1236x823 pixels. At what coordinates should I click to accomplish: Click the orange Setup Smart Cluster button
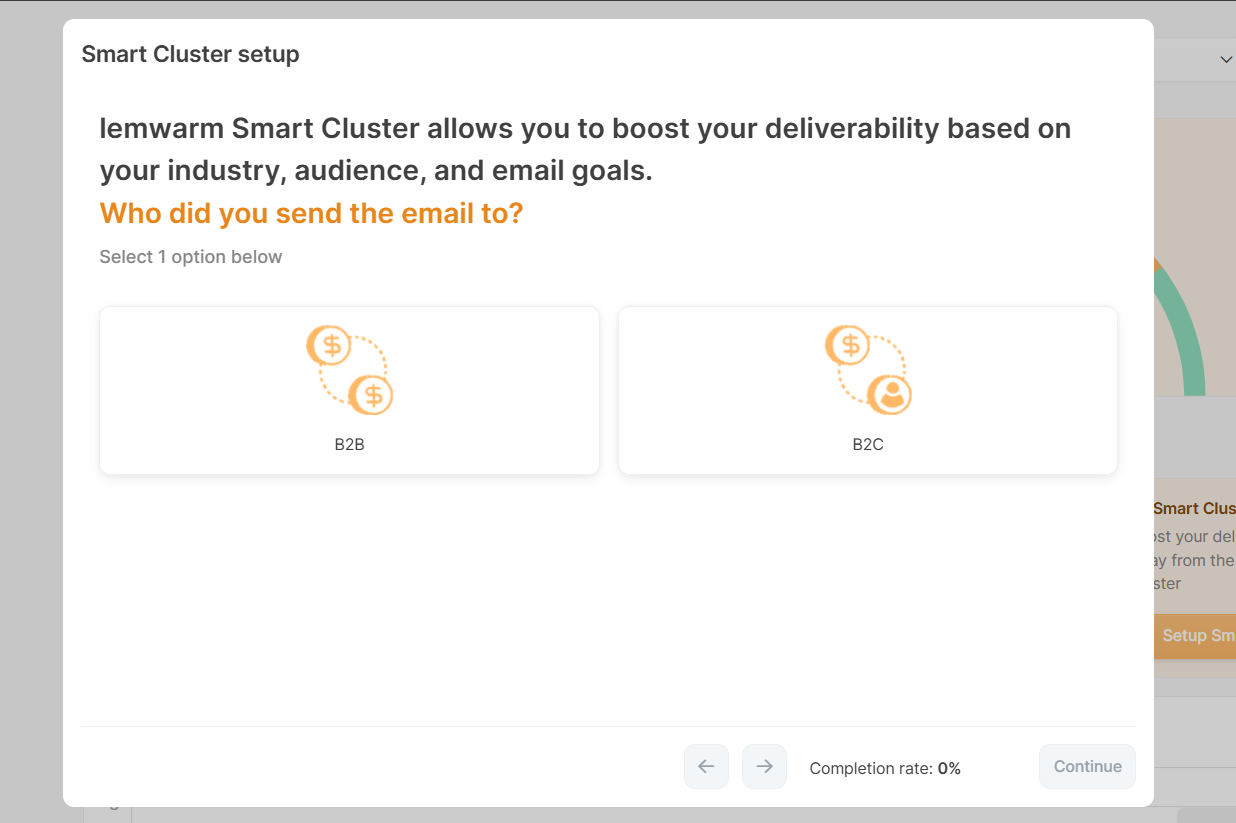1195,636
